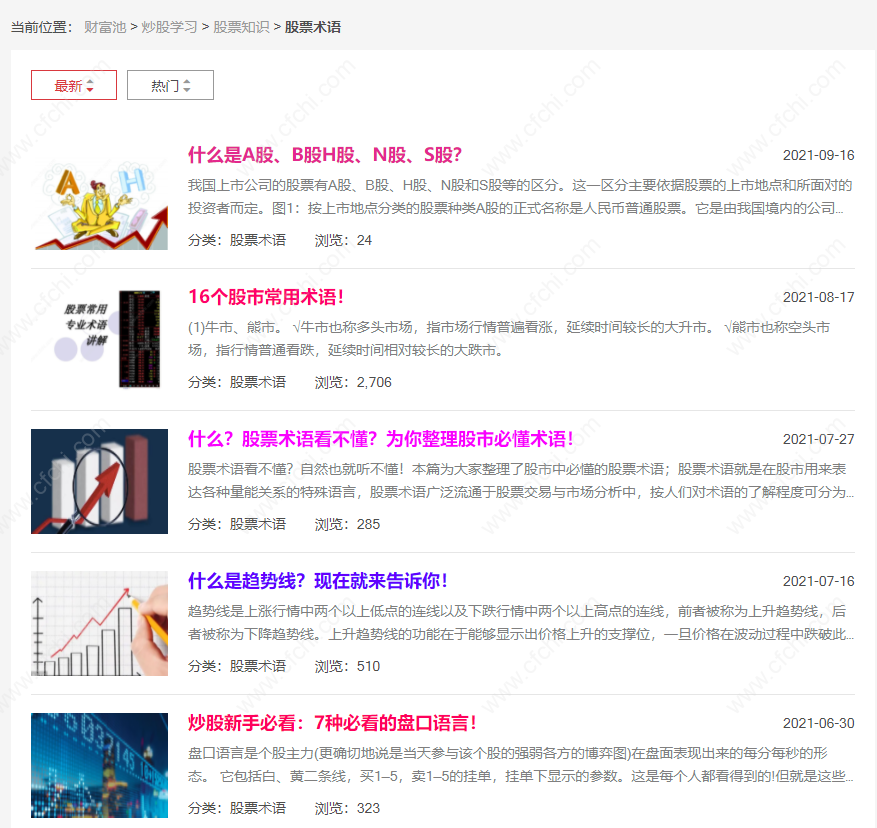The height and width of the screenshot is (828, 877).
Task: Open 炒股学习 breadcrumb link
Action: (169, 27)
